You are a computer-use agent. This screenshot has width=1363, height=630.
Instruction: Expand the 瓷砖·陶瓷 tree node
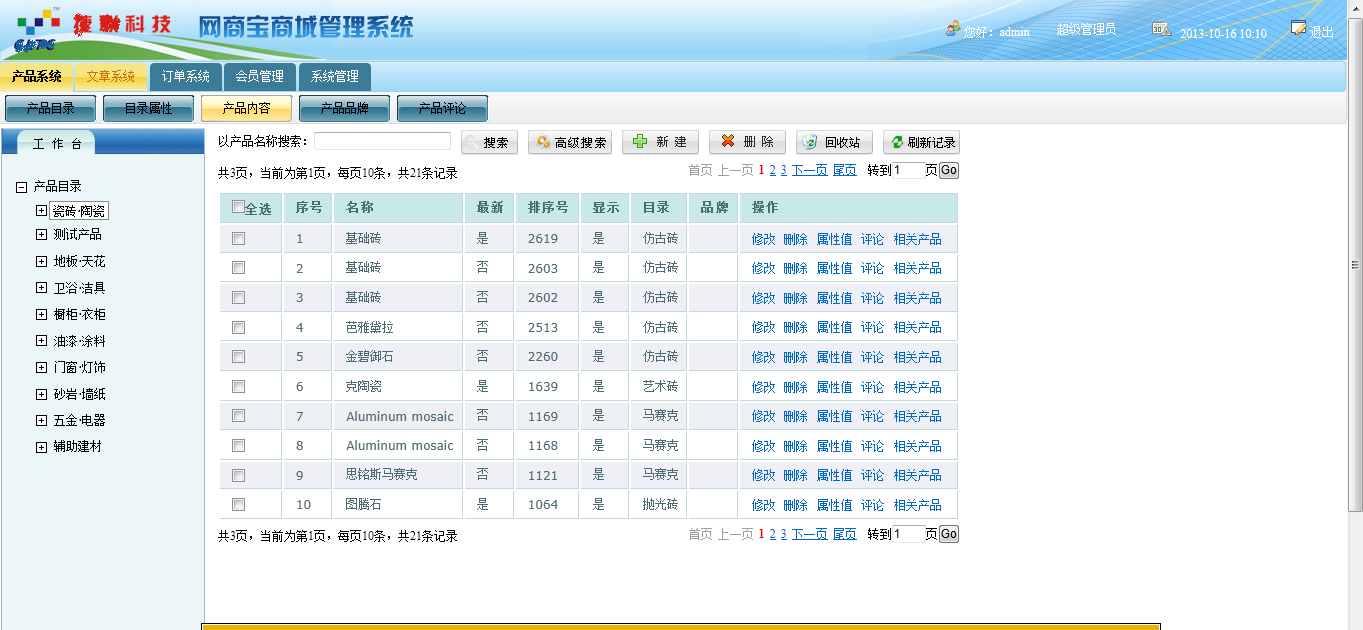(41, 211)
